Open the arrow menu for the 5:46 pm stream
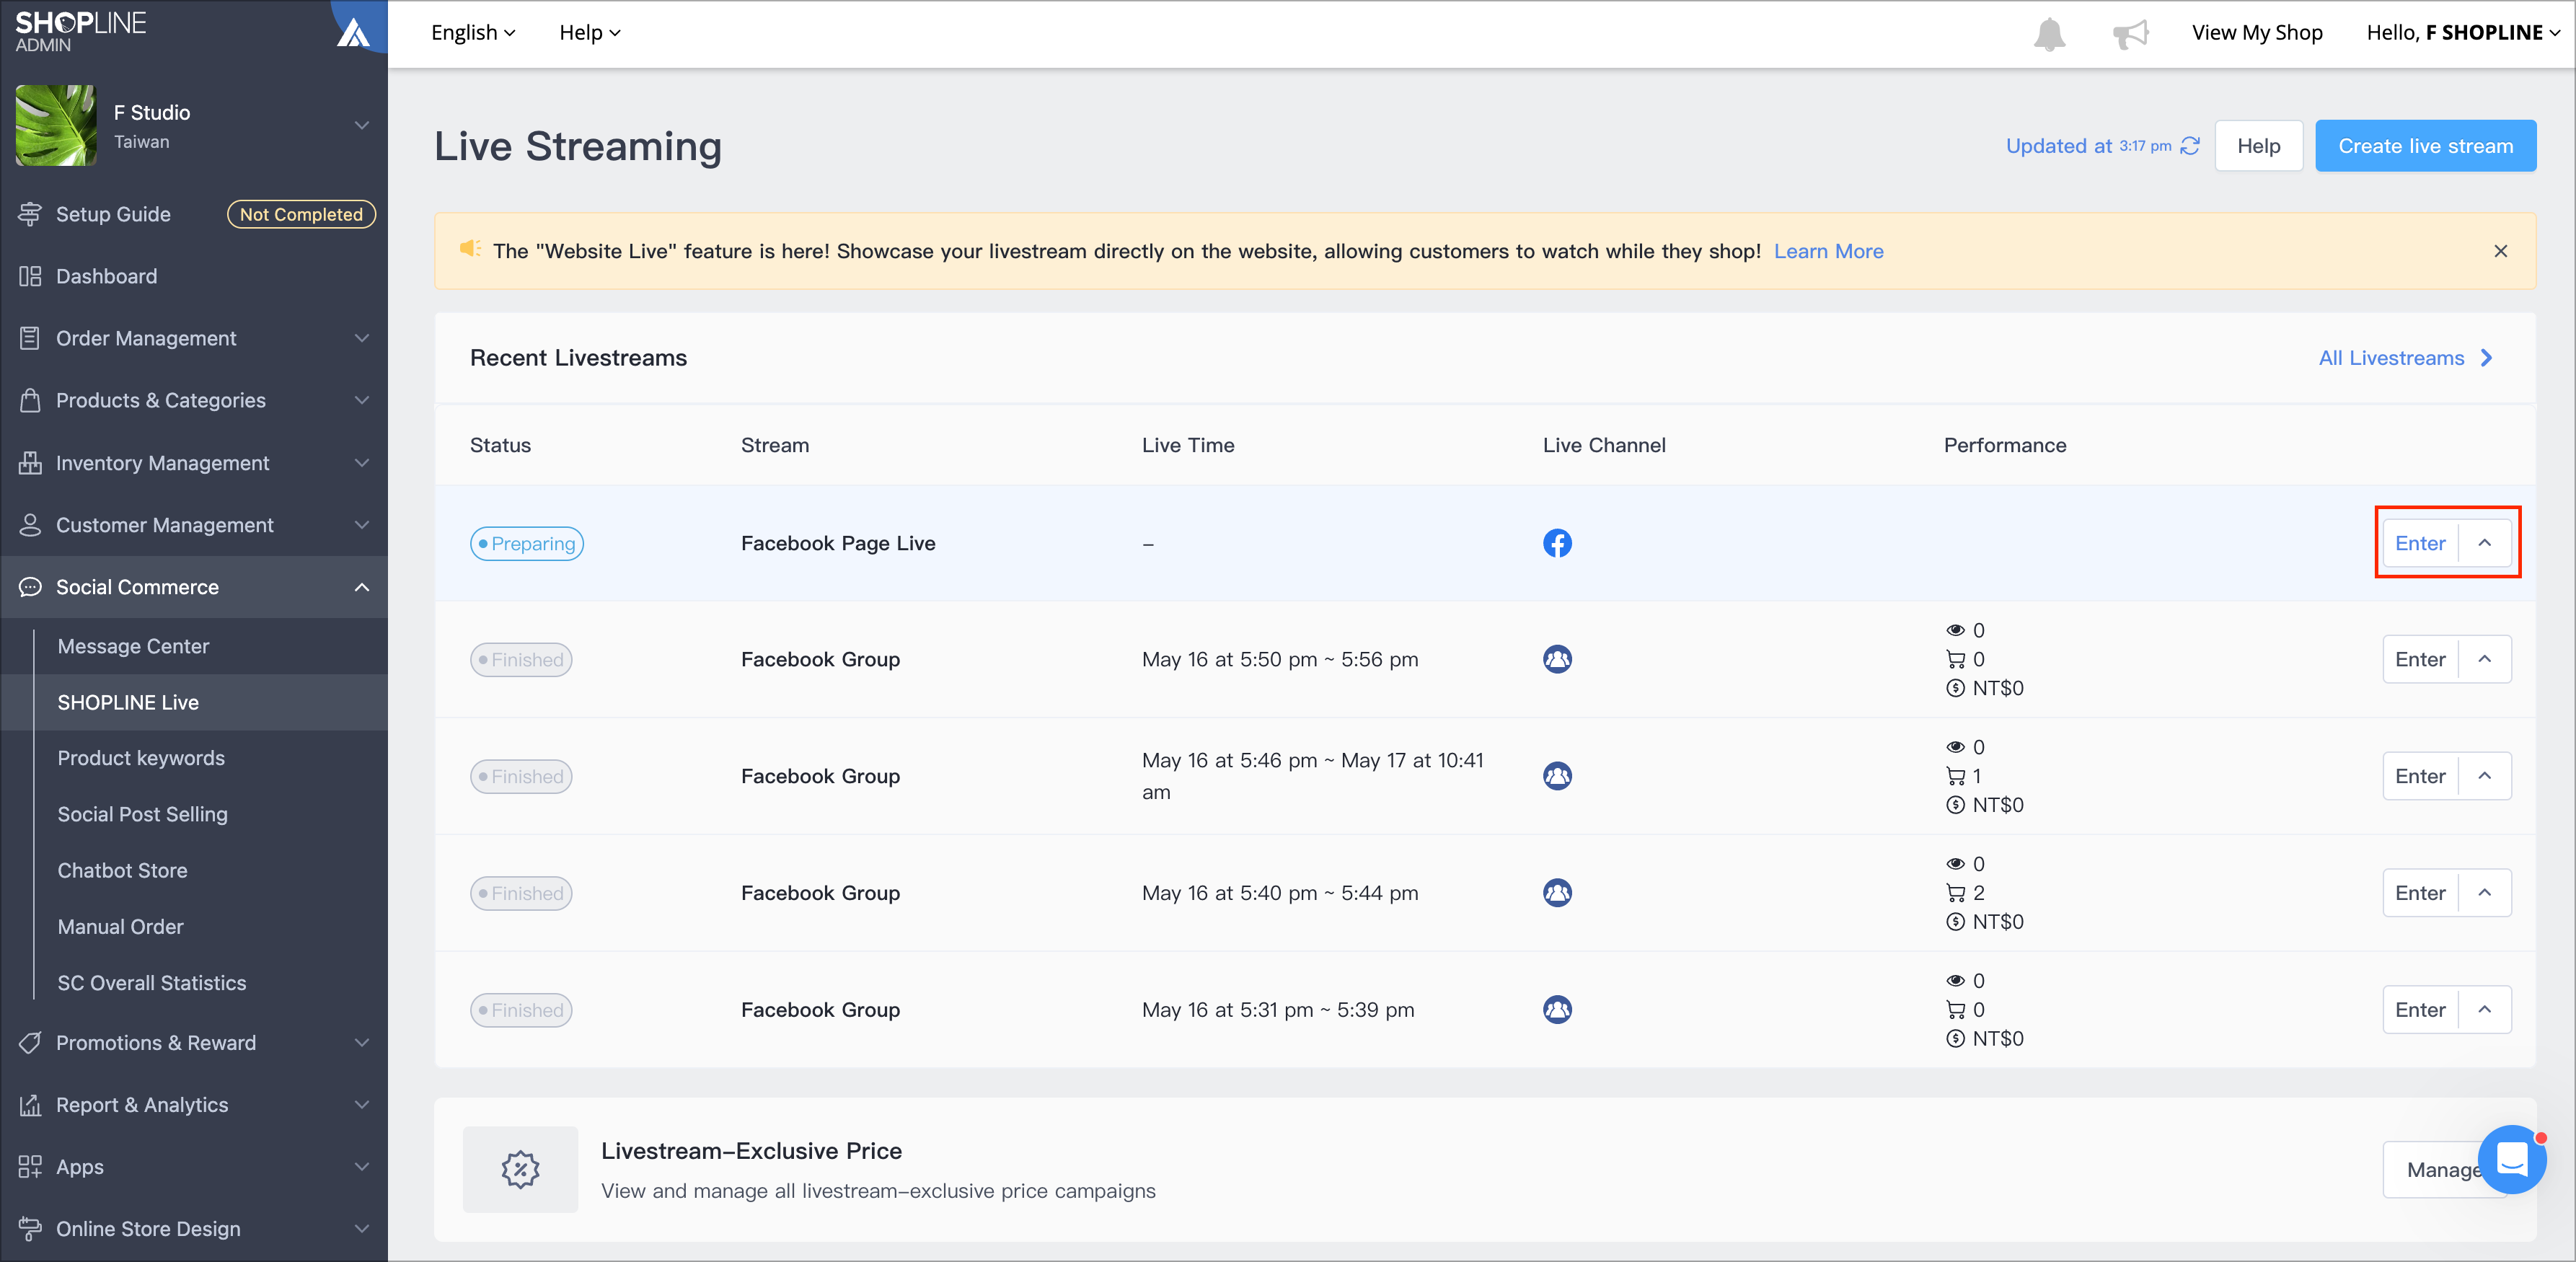Image resolution: width=2576 pixels, height=1262 pixels. click(2485, 776)
